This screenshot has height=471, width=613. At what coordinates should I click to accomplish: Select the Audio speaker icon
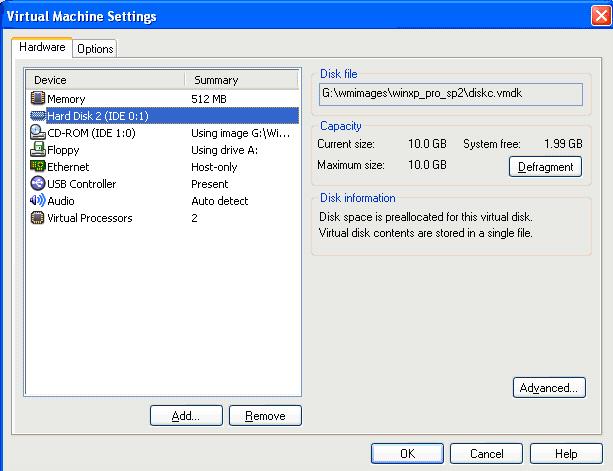(x=38, y=201)
